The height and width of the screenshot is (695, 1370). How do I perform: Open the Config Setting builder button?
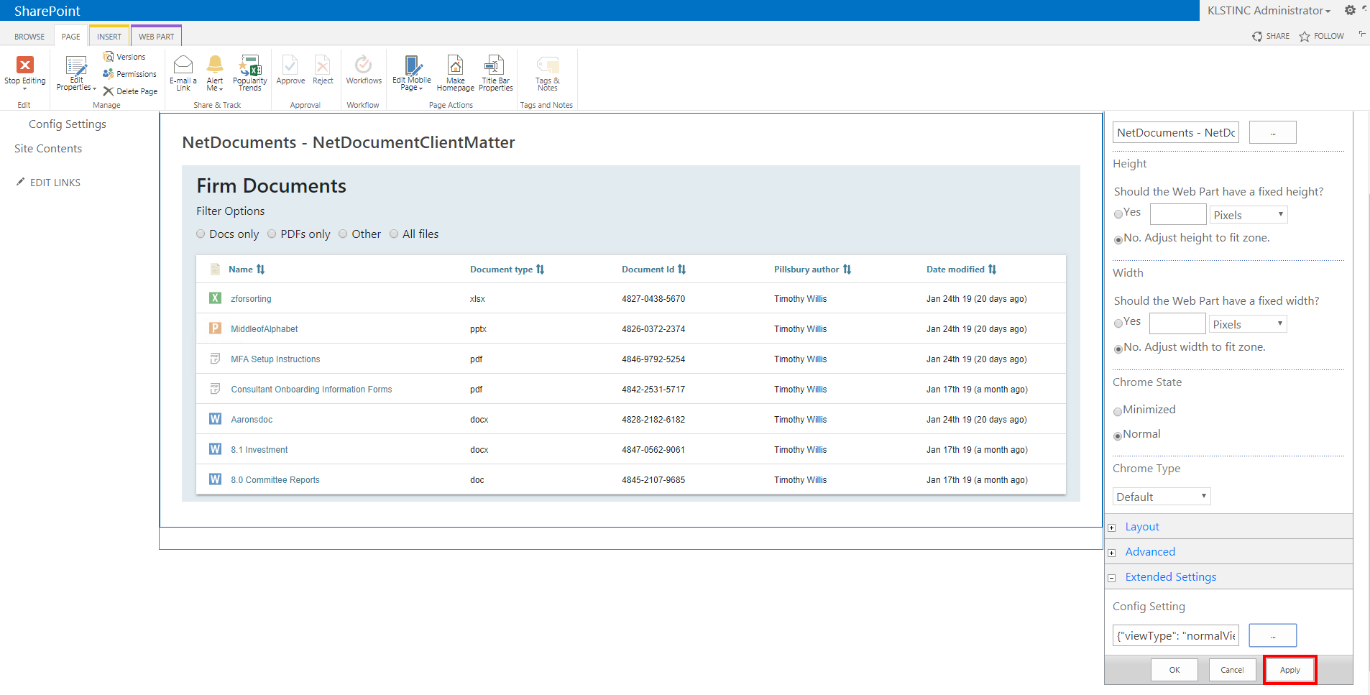[x=1273, y=635]
